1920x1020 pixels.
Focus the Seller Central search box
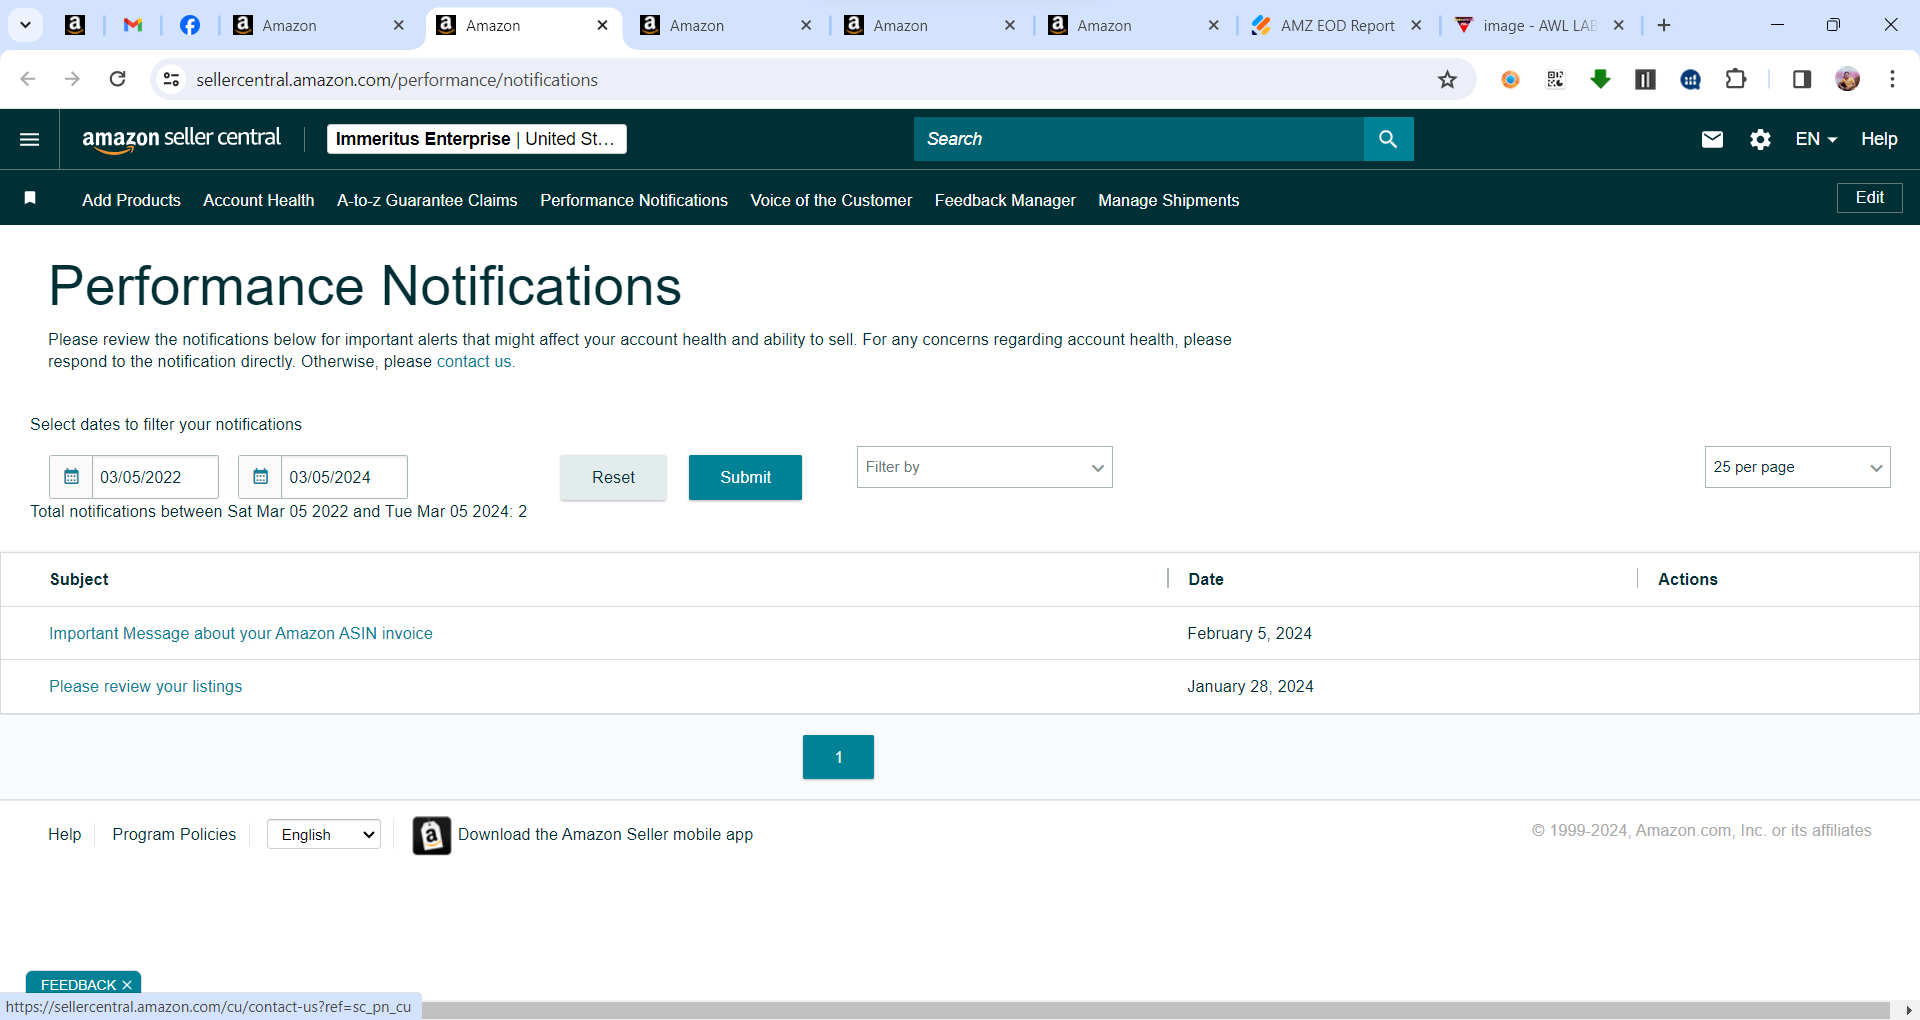tap(1139, 139)
